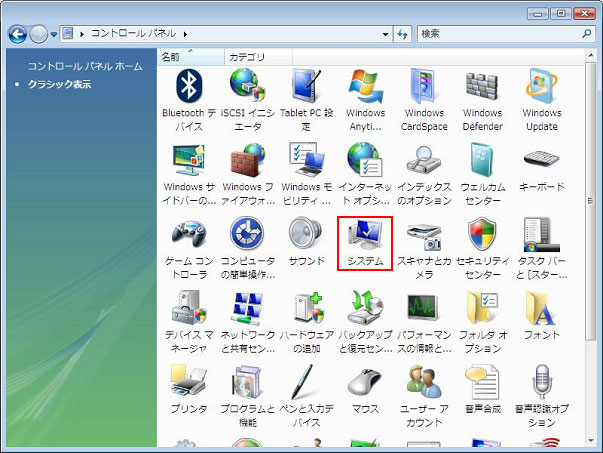Open recent pages dropdown beside navigation arrows

(x=53, y=34)
